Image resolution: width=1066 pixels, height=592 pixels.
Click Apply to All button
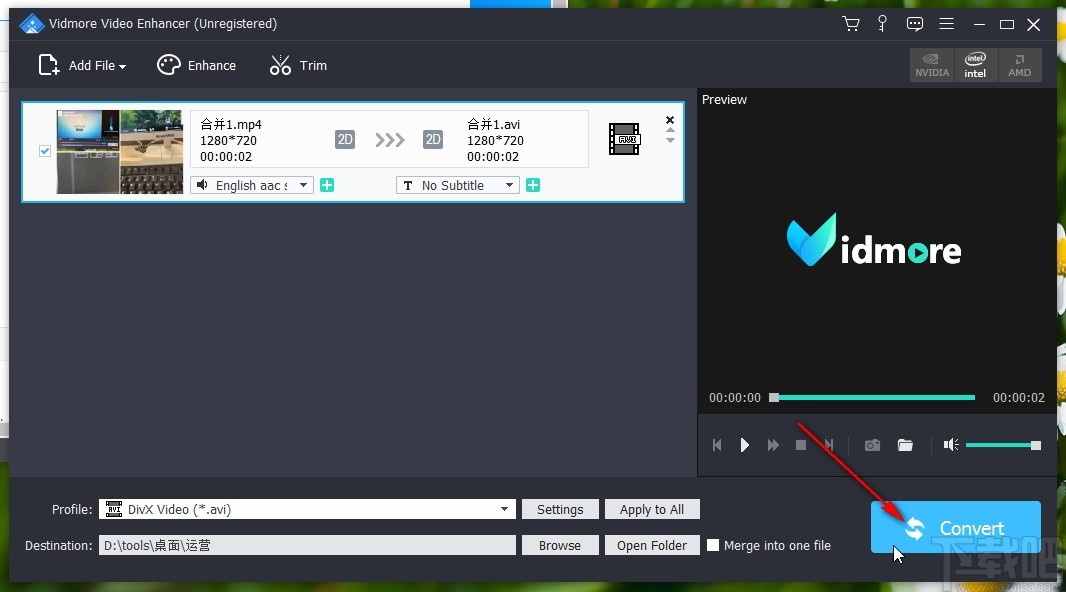click(x=652, y=509)
